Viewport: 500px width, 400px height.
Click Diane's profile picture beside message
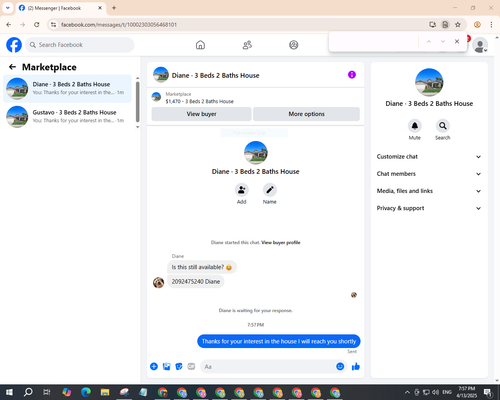tap(158, 282)
